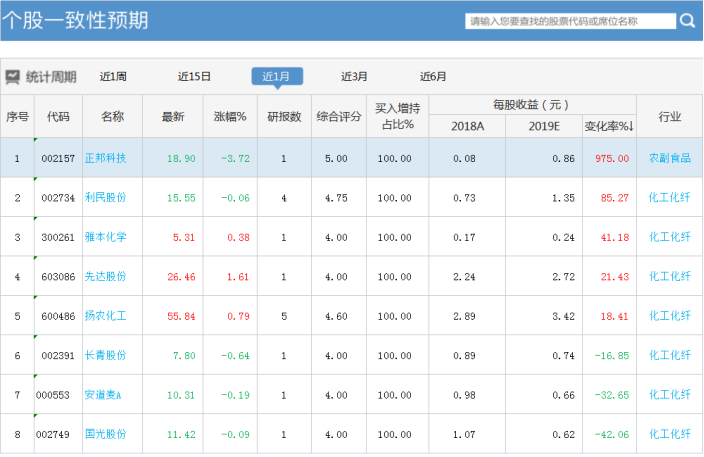Open 化工化纤 industry link in 雅本化学 row
704x457 pixels.
[669, 237]
